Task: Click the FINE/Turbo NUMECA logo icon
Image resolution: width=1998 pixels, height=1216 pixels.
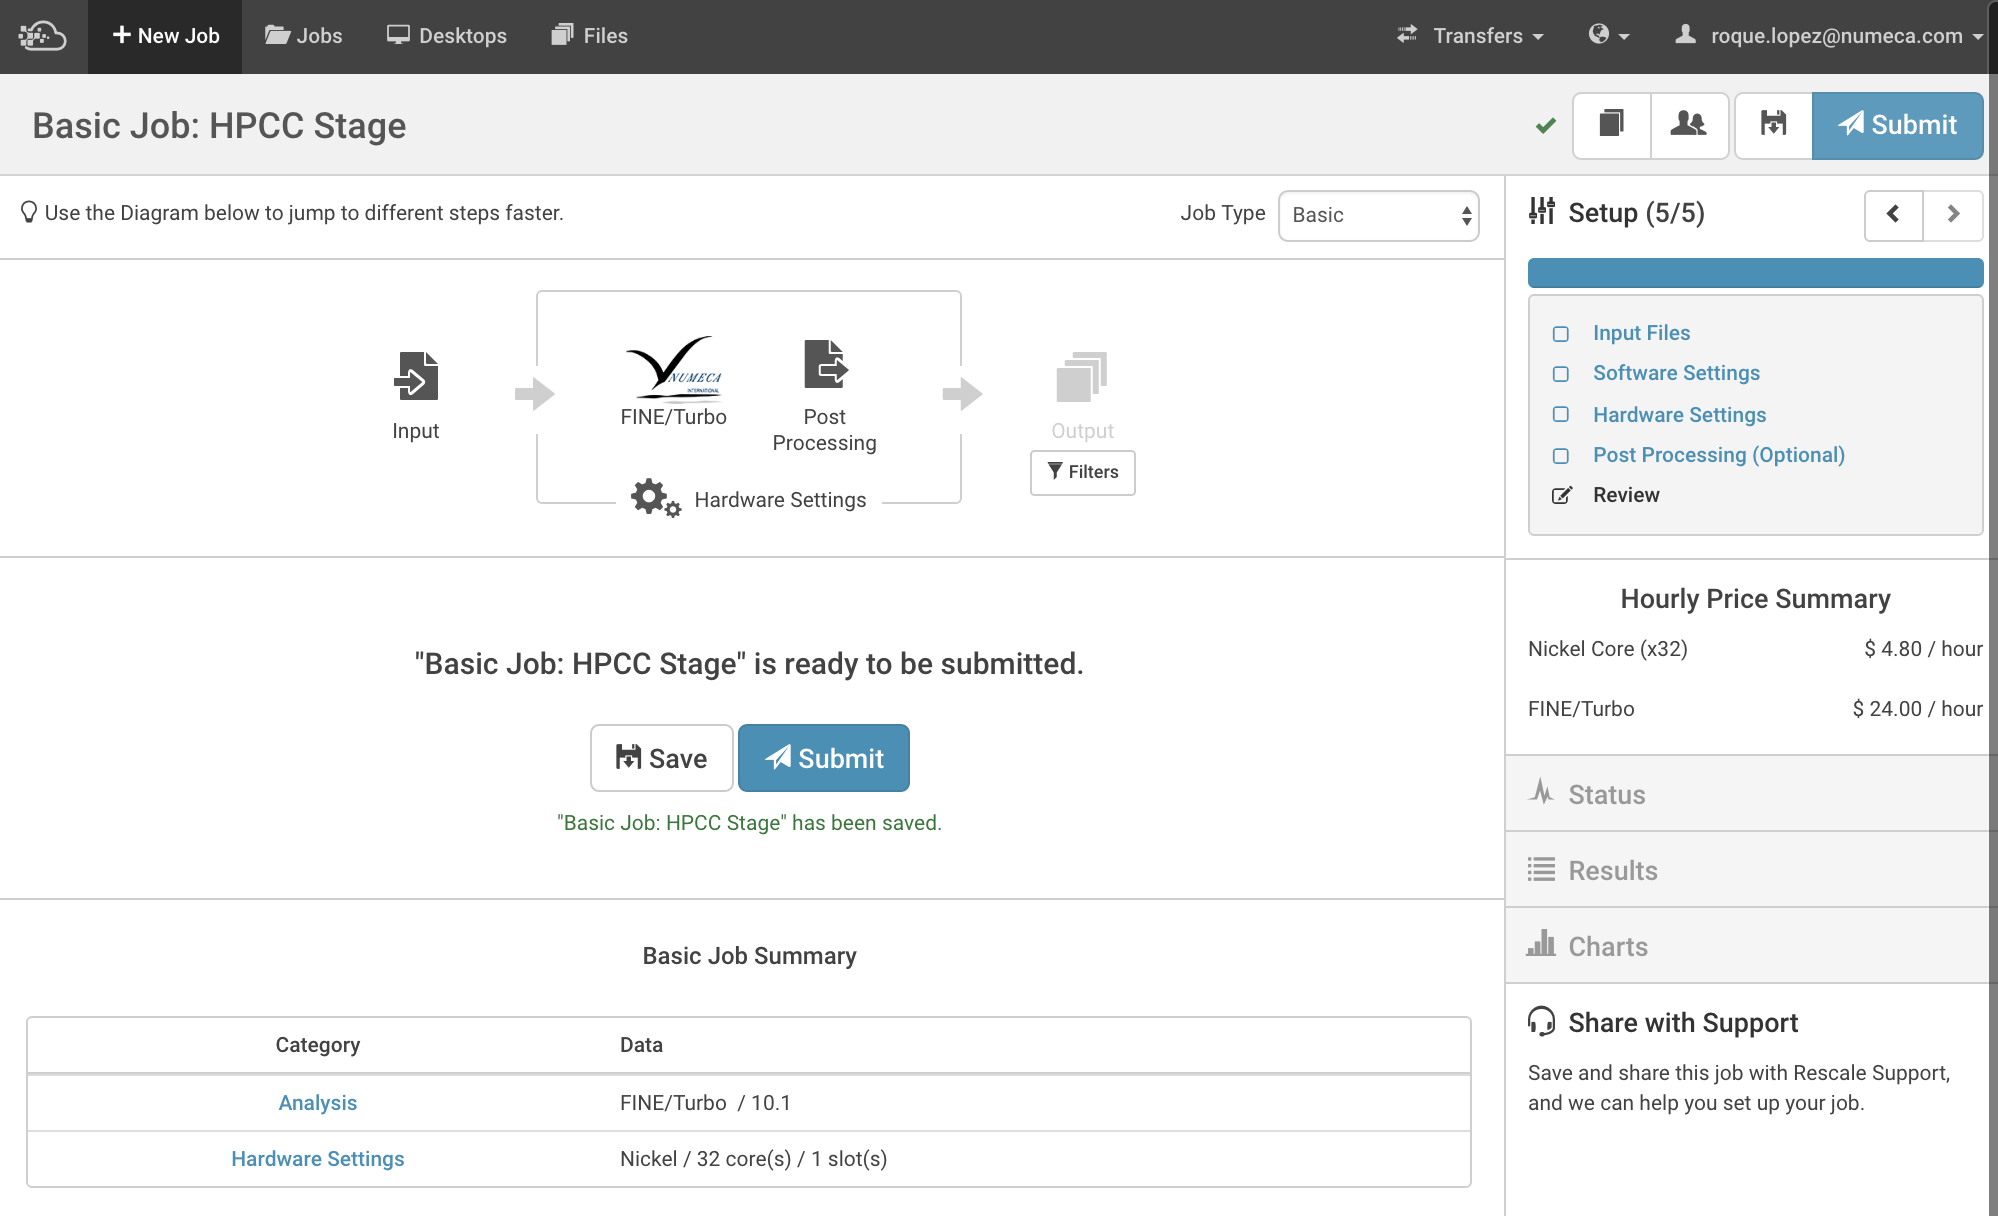Action: [673, 367]
